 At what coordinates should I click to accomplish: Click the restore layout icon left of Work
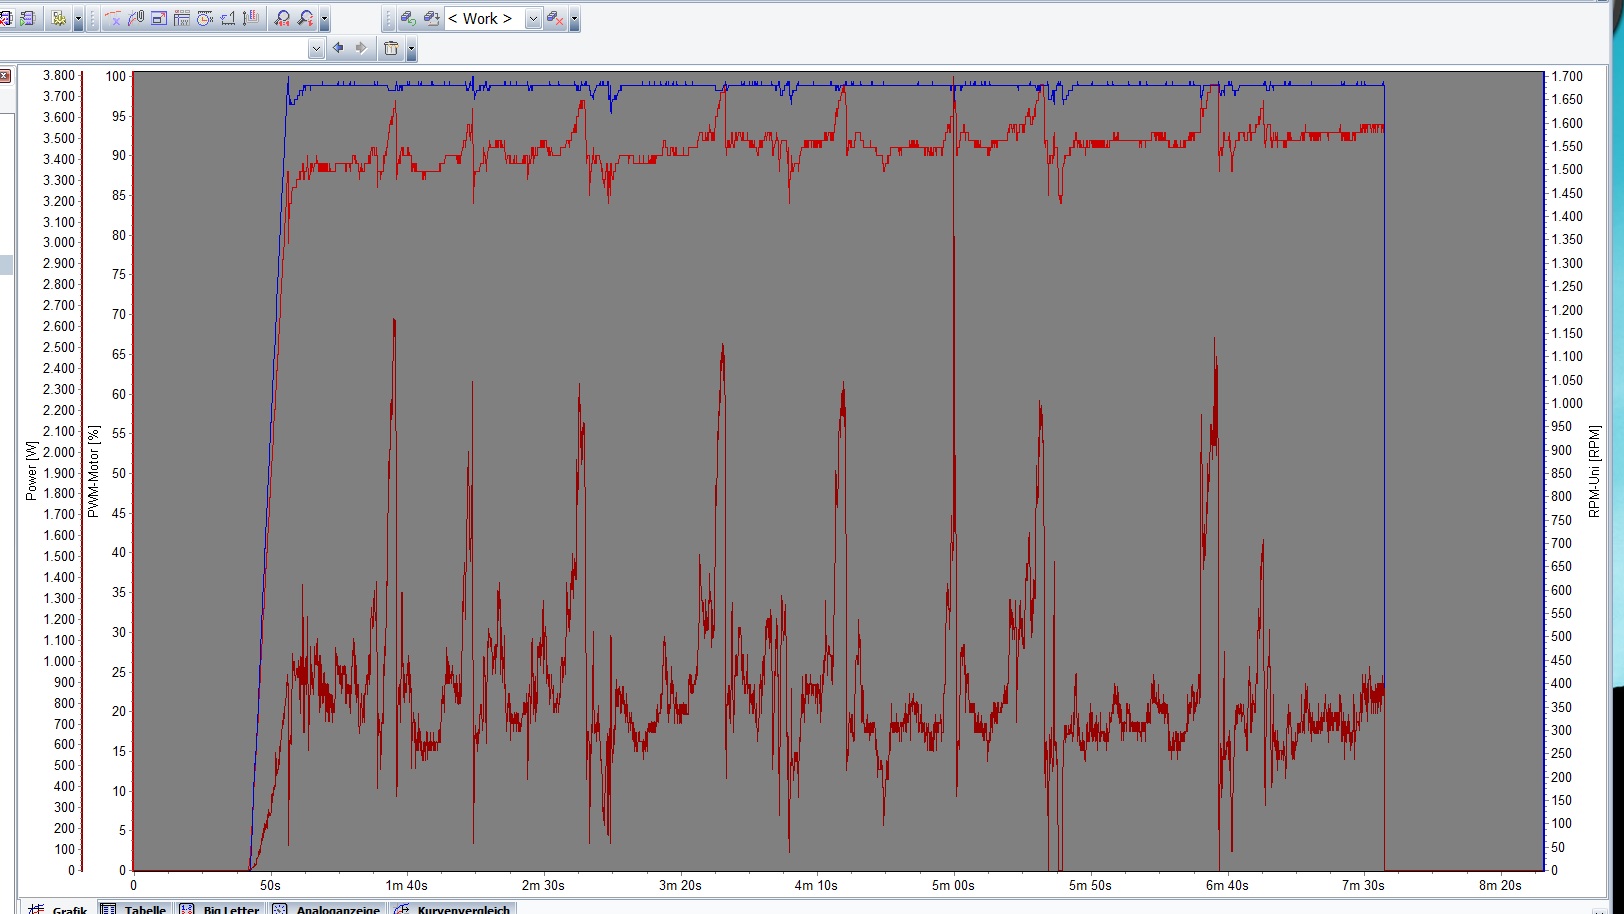408,18
